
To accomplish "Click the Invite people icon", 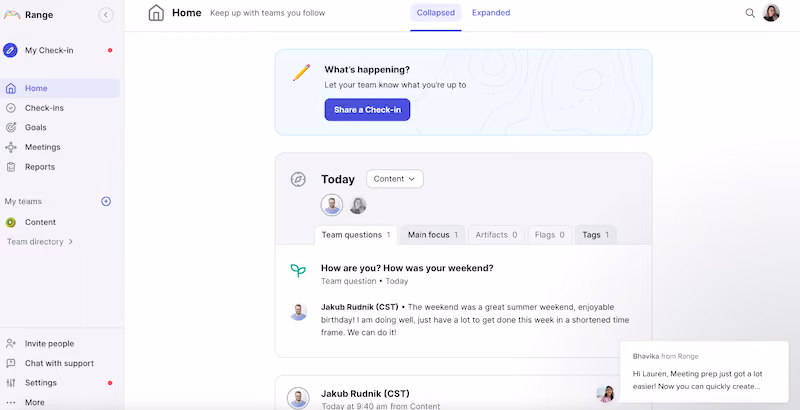I will [11, 343].
